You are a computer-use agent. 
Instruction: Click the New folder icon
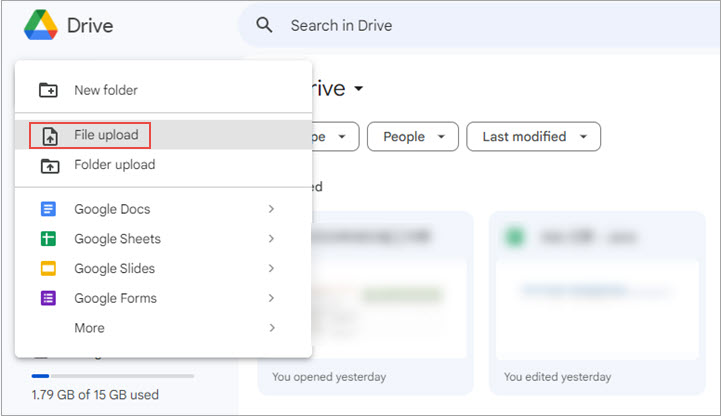click(x=48, y=90)
